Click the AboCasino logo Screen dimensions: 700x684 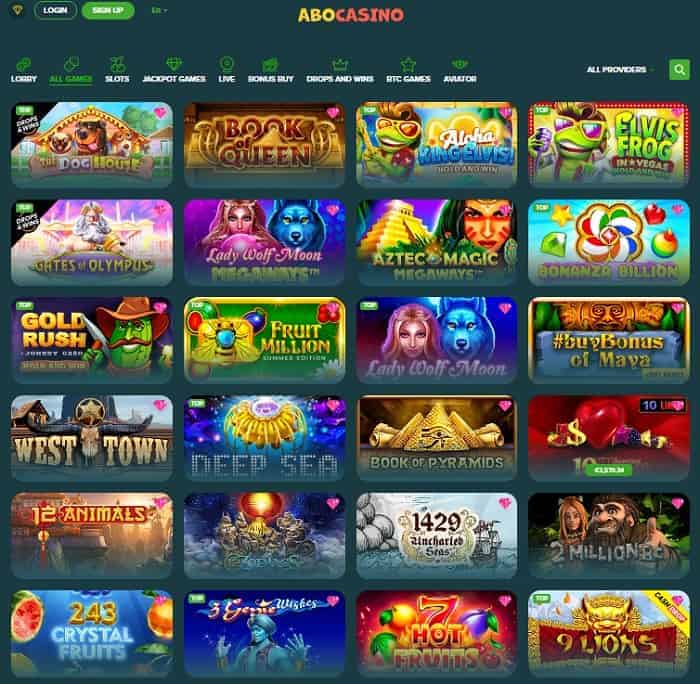(351, 15)
